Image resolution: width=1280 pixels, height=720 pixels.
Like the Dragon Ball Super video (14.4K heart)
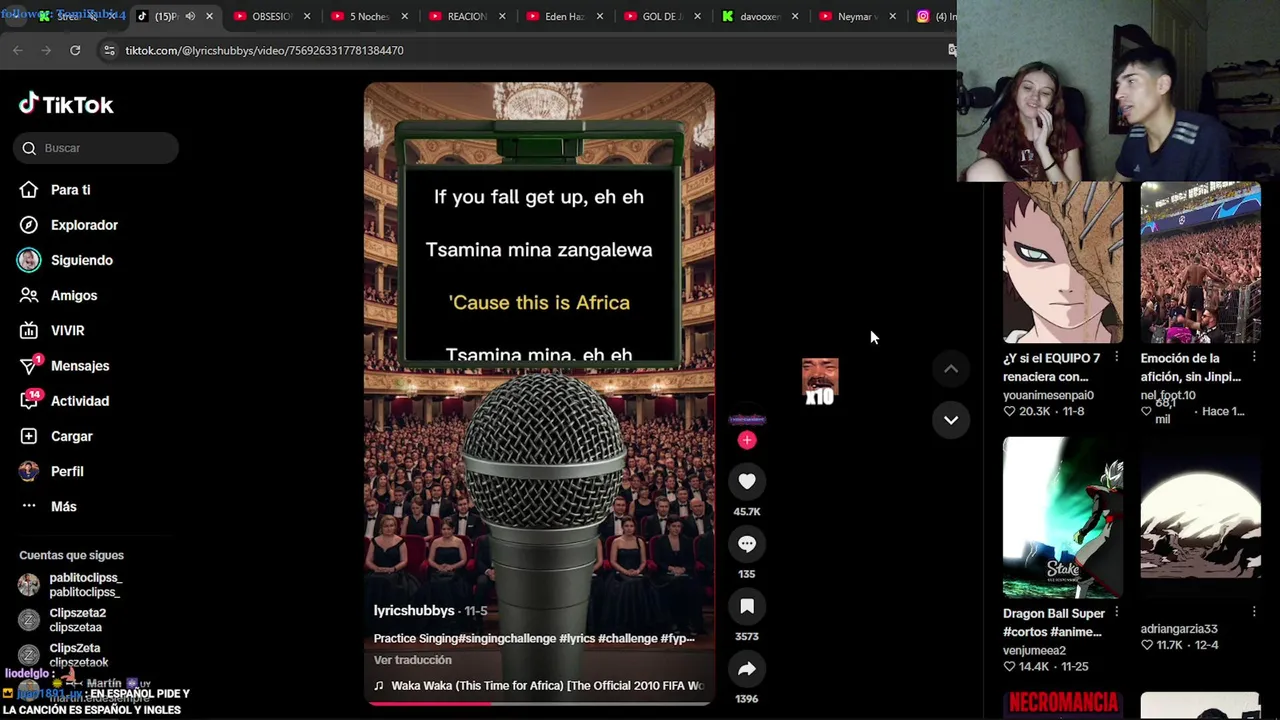pyautogui.click(x=1010, y=666)
